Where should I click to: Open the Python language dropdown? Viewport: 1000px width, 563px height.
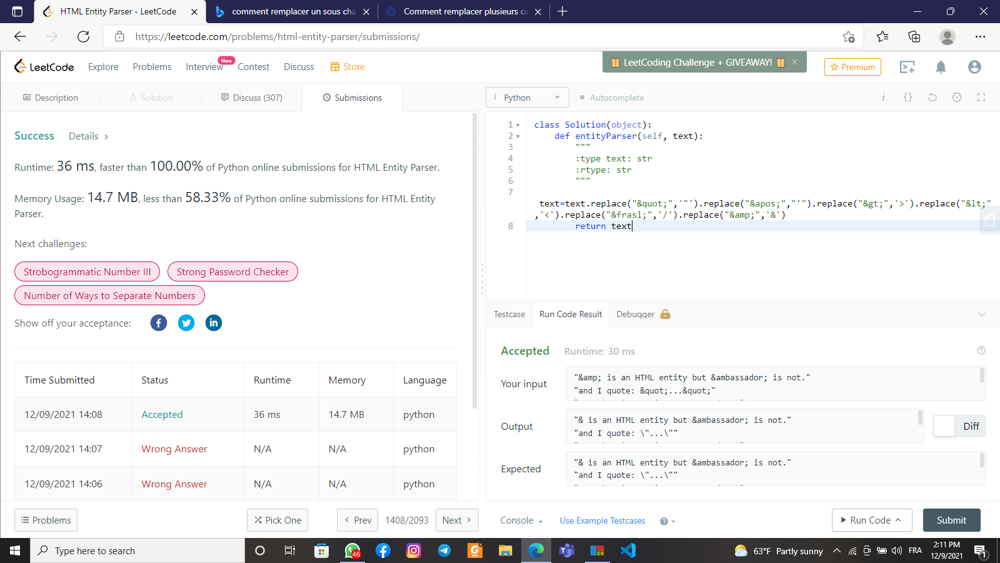[x=527, y=98]
